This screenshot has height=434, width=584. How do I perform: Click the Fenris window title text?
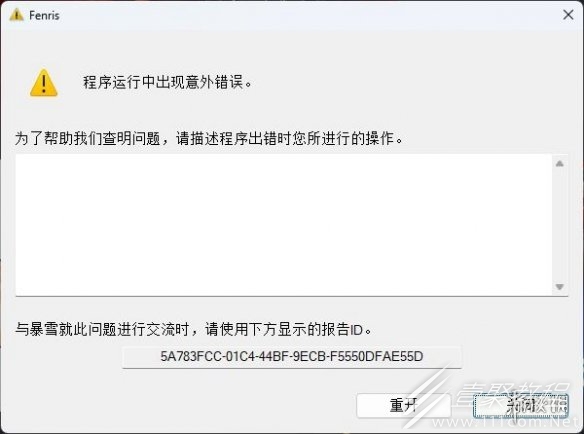[x=44, y=16]
